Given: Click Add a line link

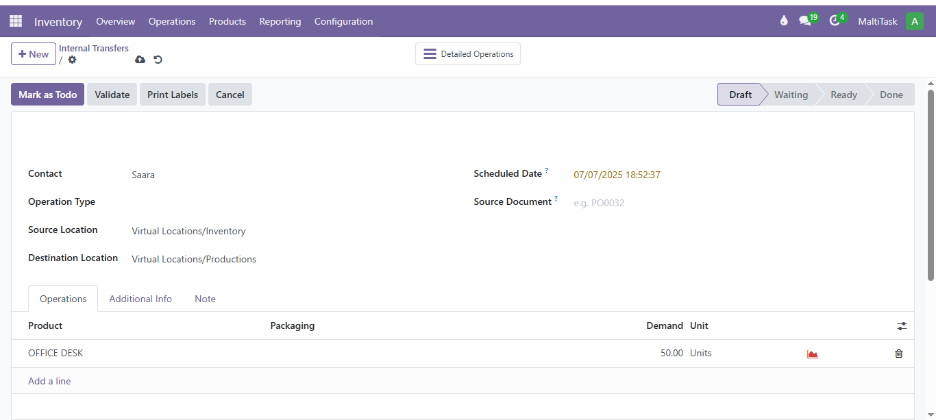Looking at the screenshot, I should (x=49, y=381).
